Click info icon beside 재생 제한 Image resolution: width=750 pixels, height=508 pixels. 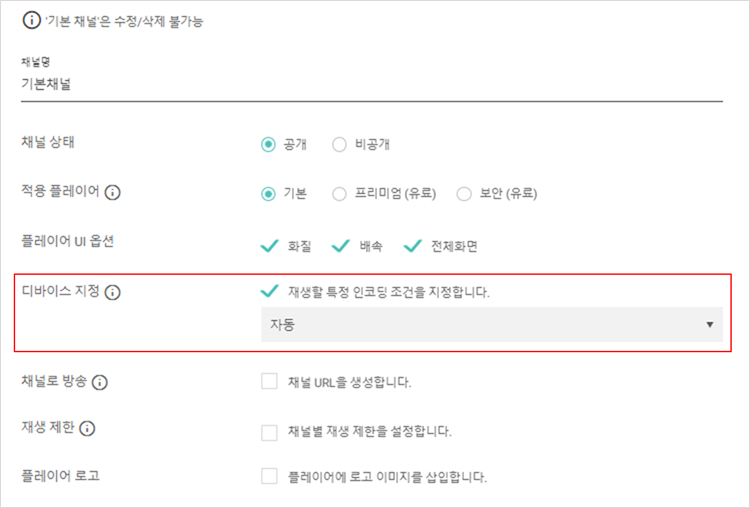(87, 428)
